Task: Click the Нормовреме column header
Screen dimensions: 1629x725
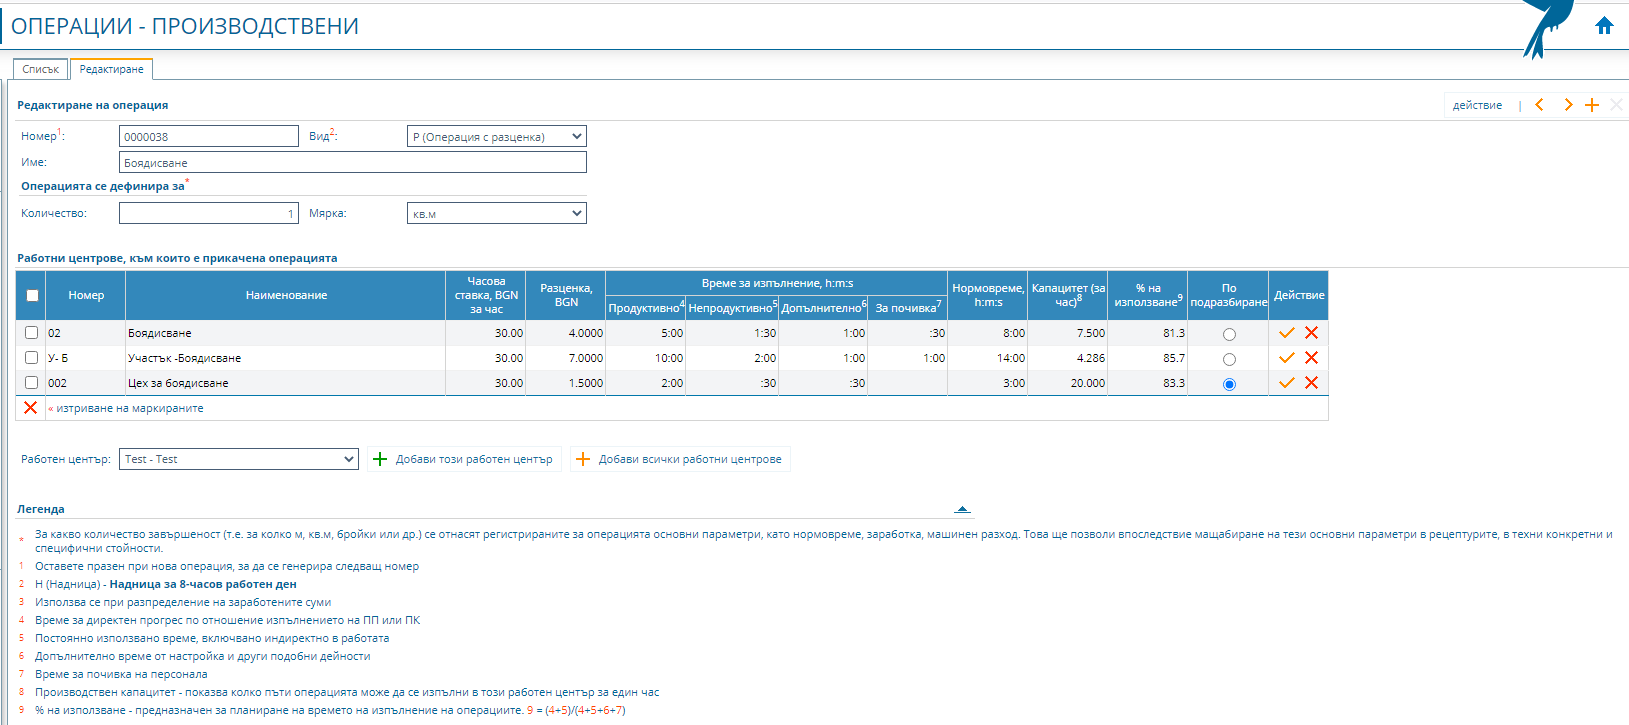Action: tap(988, 295)
